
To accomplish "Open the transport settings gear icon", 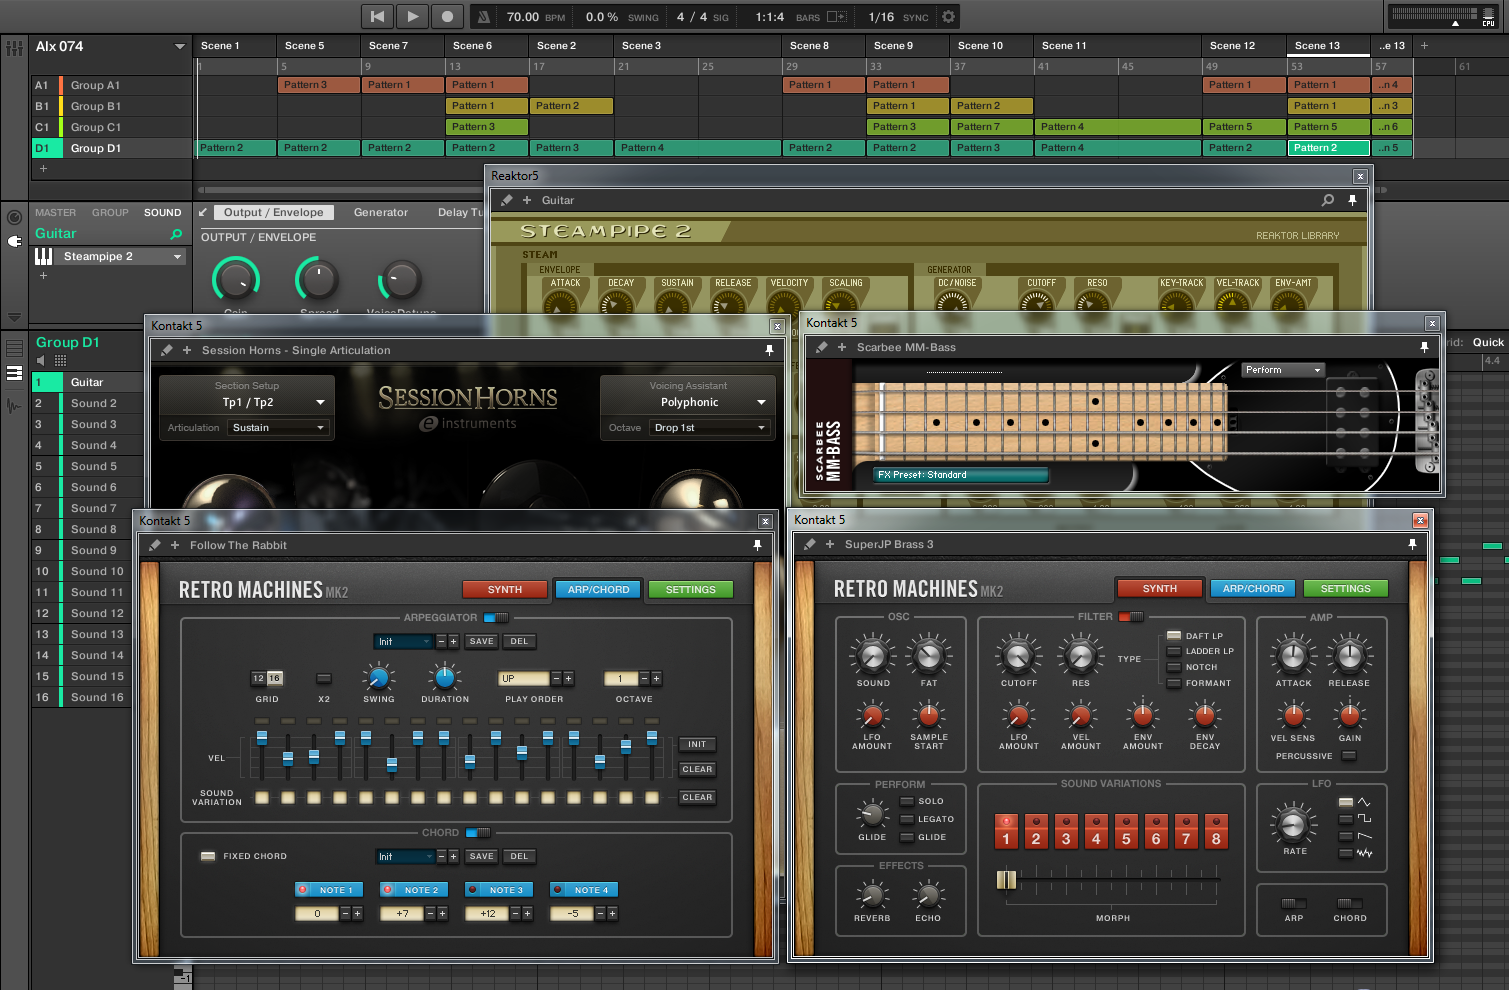I will [x=949, y=16].
